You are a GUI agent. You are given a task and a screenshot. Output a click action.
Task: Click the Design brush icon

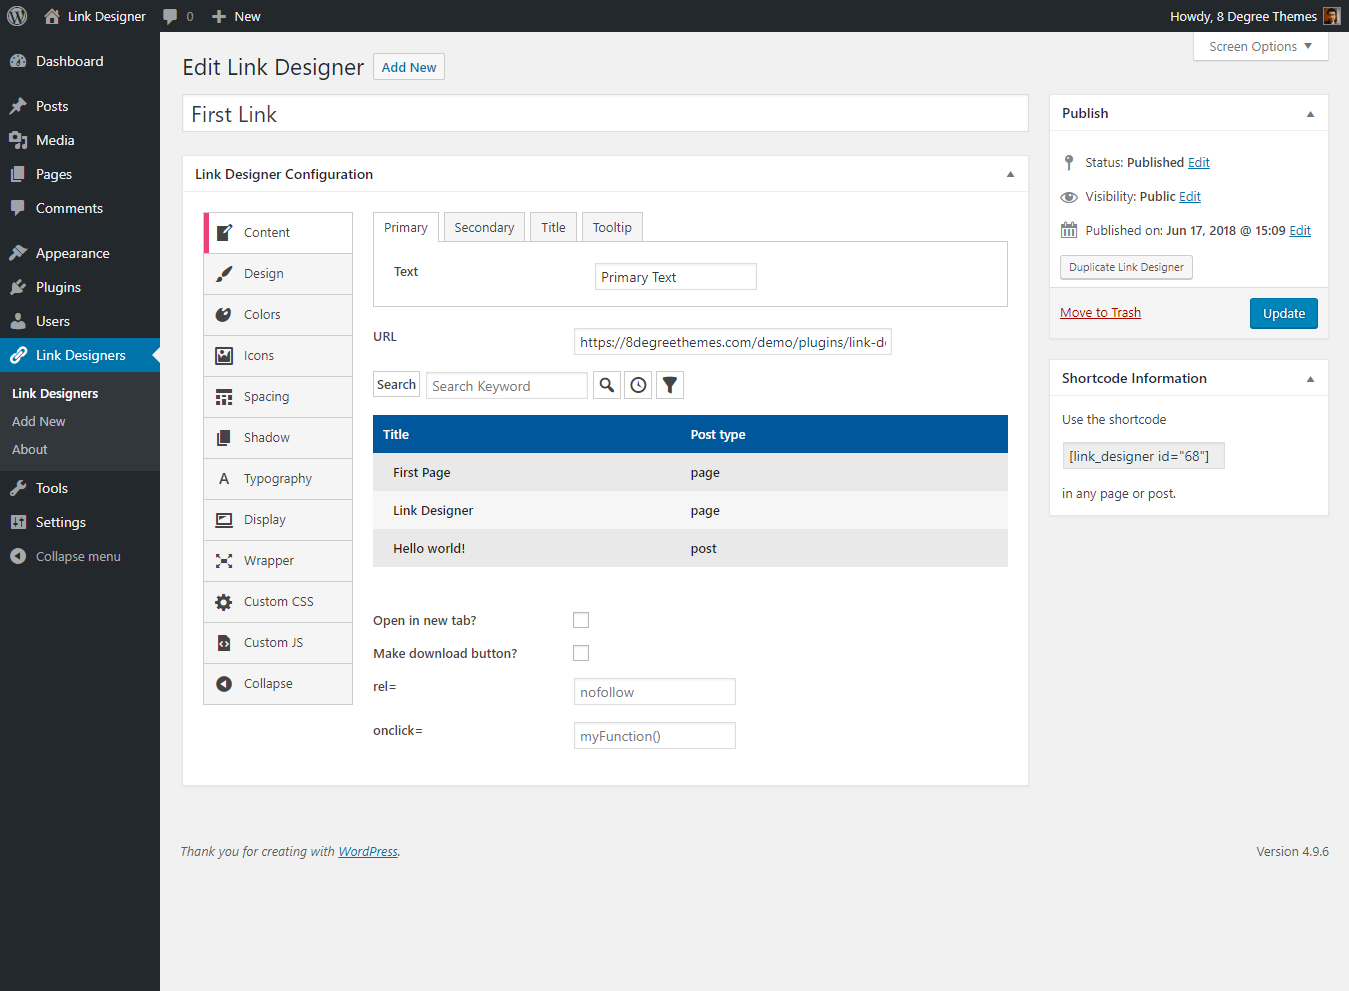tap(224, 273)
